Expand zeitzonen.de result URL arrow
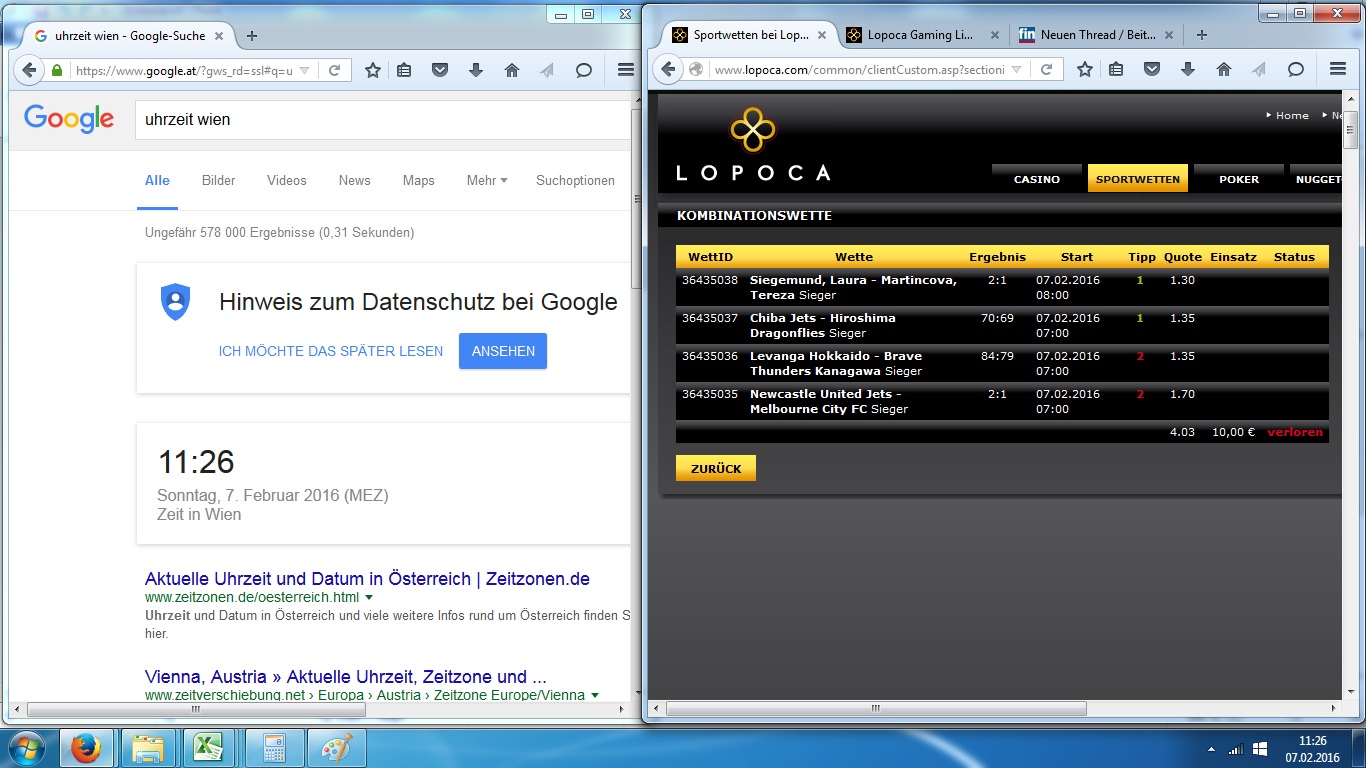1366x768 pixels. tap(369, 598)
